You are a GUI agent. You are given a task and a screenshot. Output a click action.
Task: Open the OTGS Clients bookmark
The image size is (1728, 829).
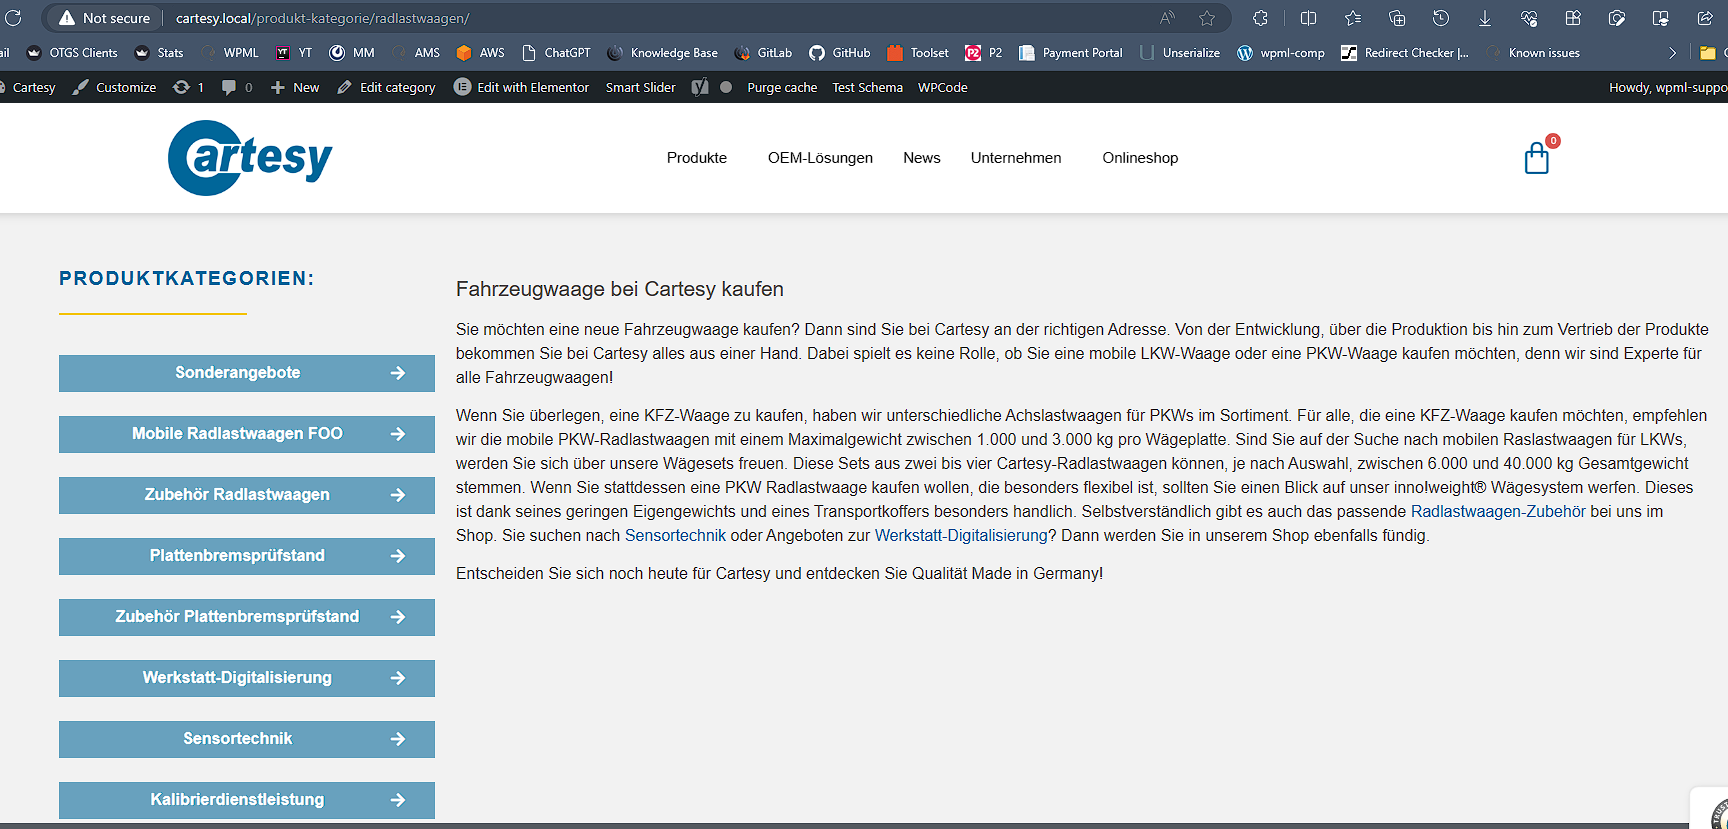72,53
